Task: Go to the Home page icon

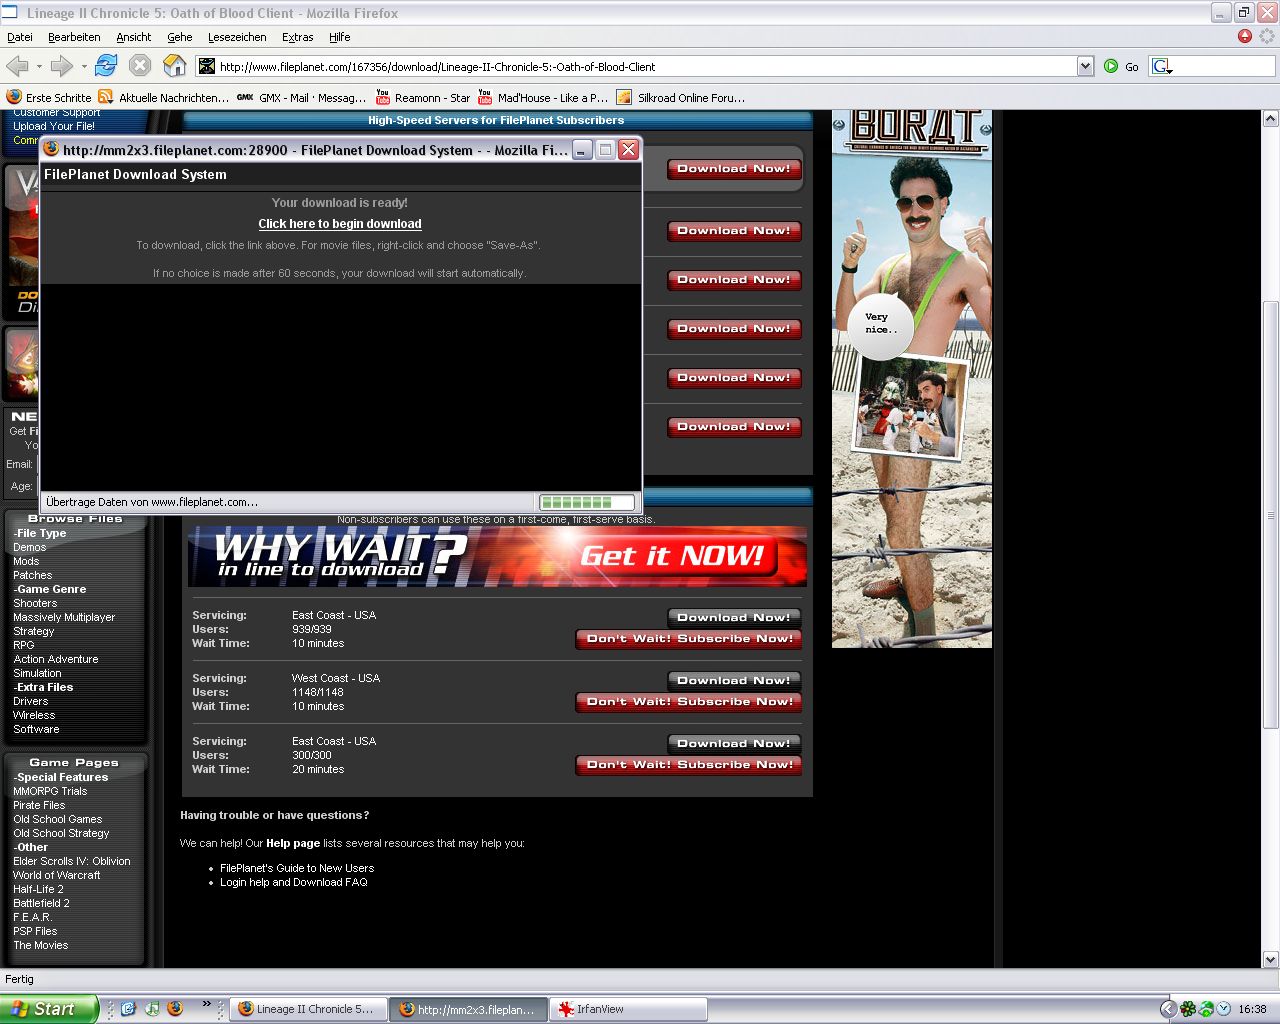Action: [174, 66]
